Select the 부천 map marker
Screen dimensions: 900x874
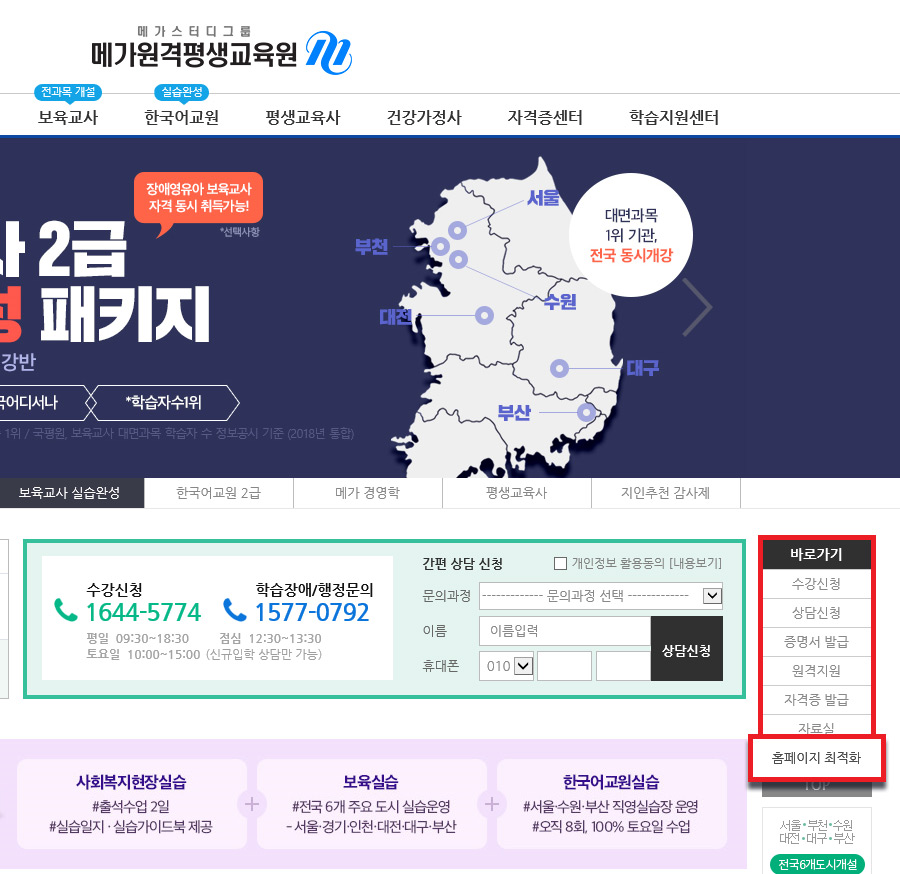440,246
